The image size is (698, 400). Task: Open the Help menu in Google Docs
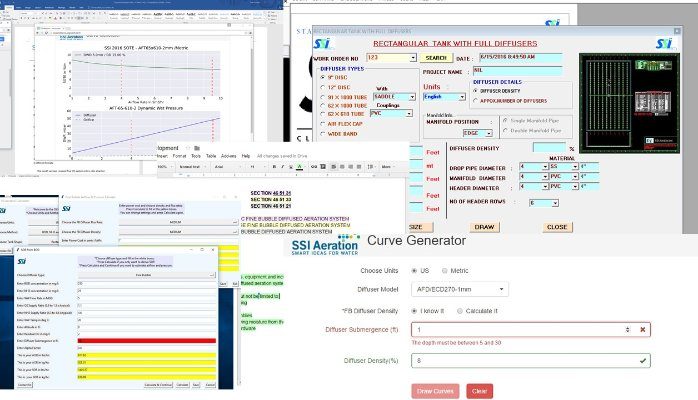(246, 156)
